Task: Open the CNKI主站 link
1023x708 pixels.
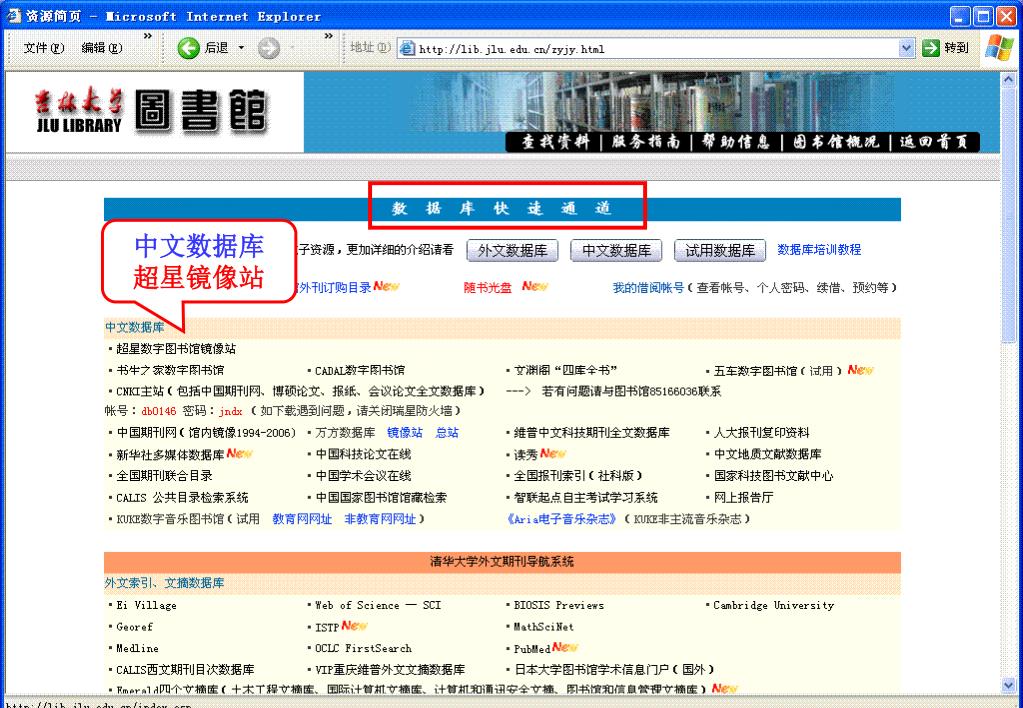Action: [140, 392]
